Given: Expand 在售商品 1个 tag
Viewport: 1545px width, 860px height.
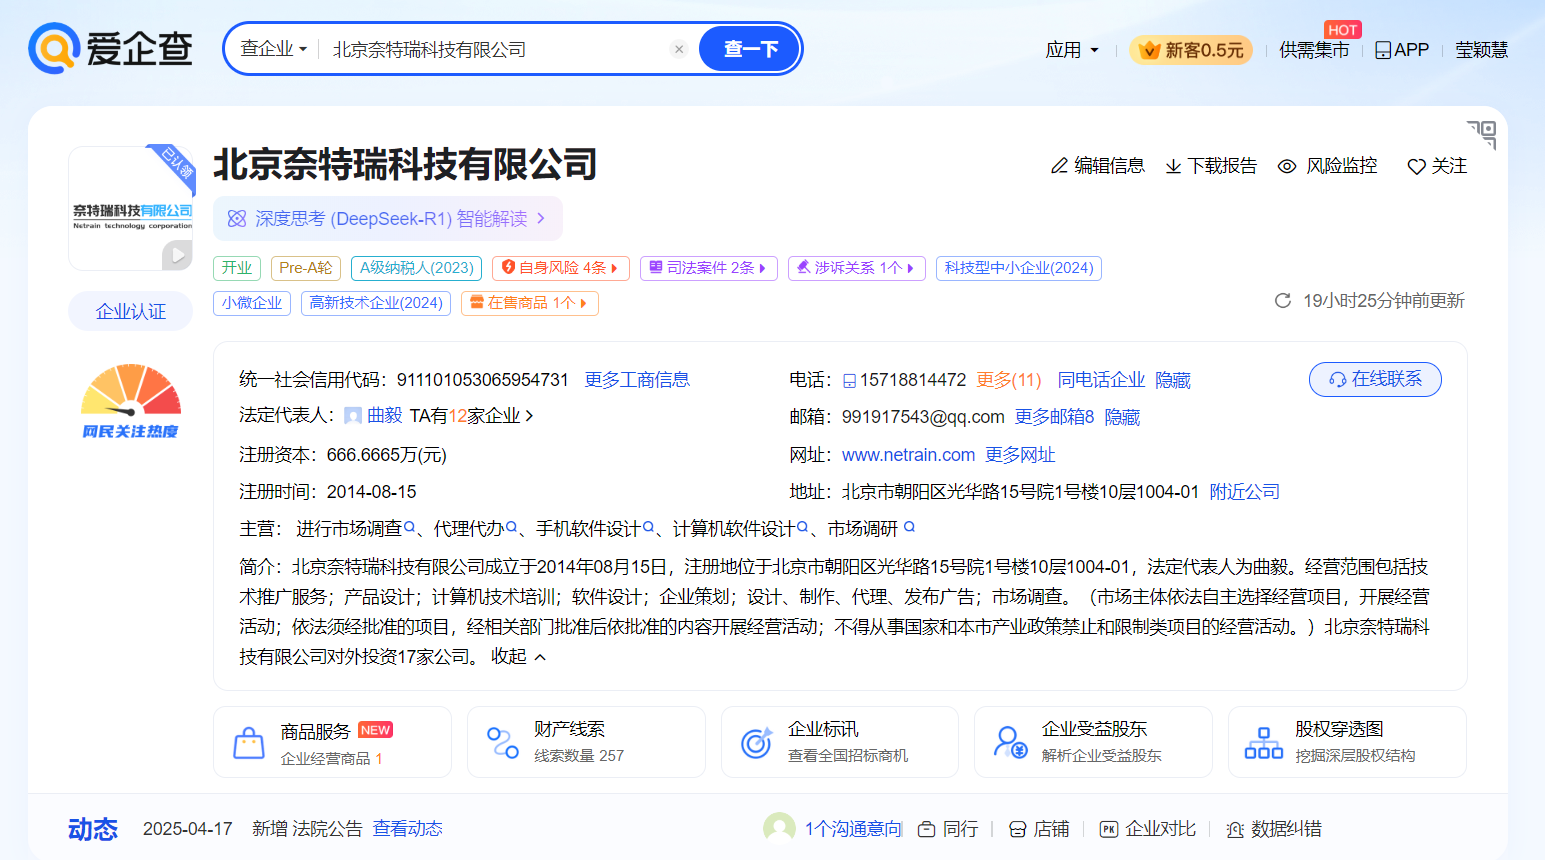Looking at the screenshot, I should pyautogui.click(x=530, y=303).
